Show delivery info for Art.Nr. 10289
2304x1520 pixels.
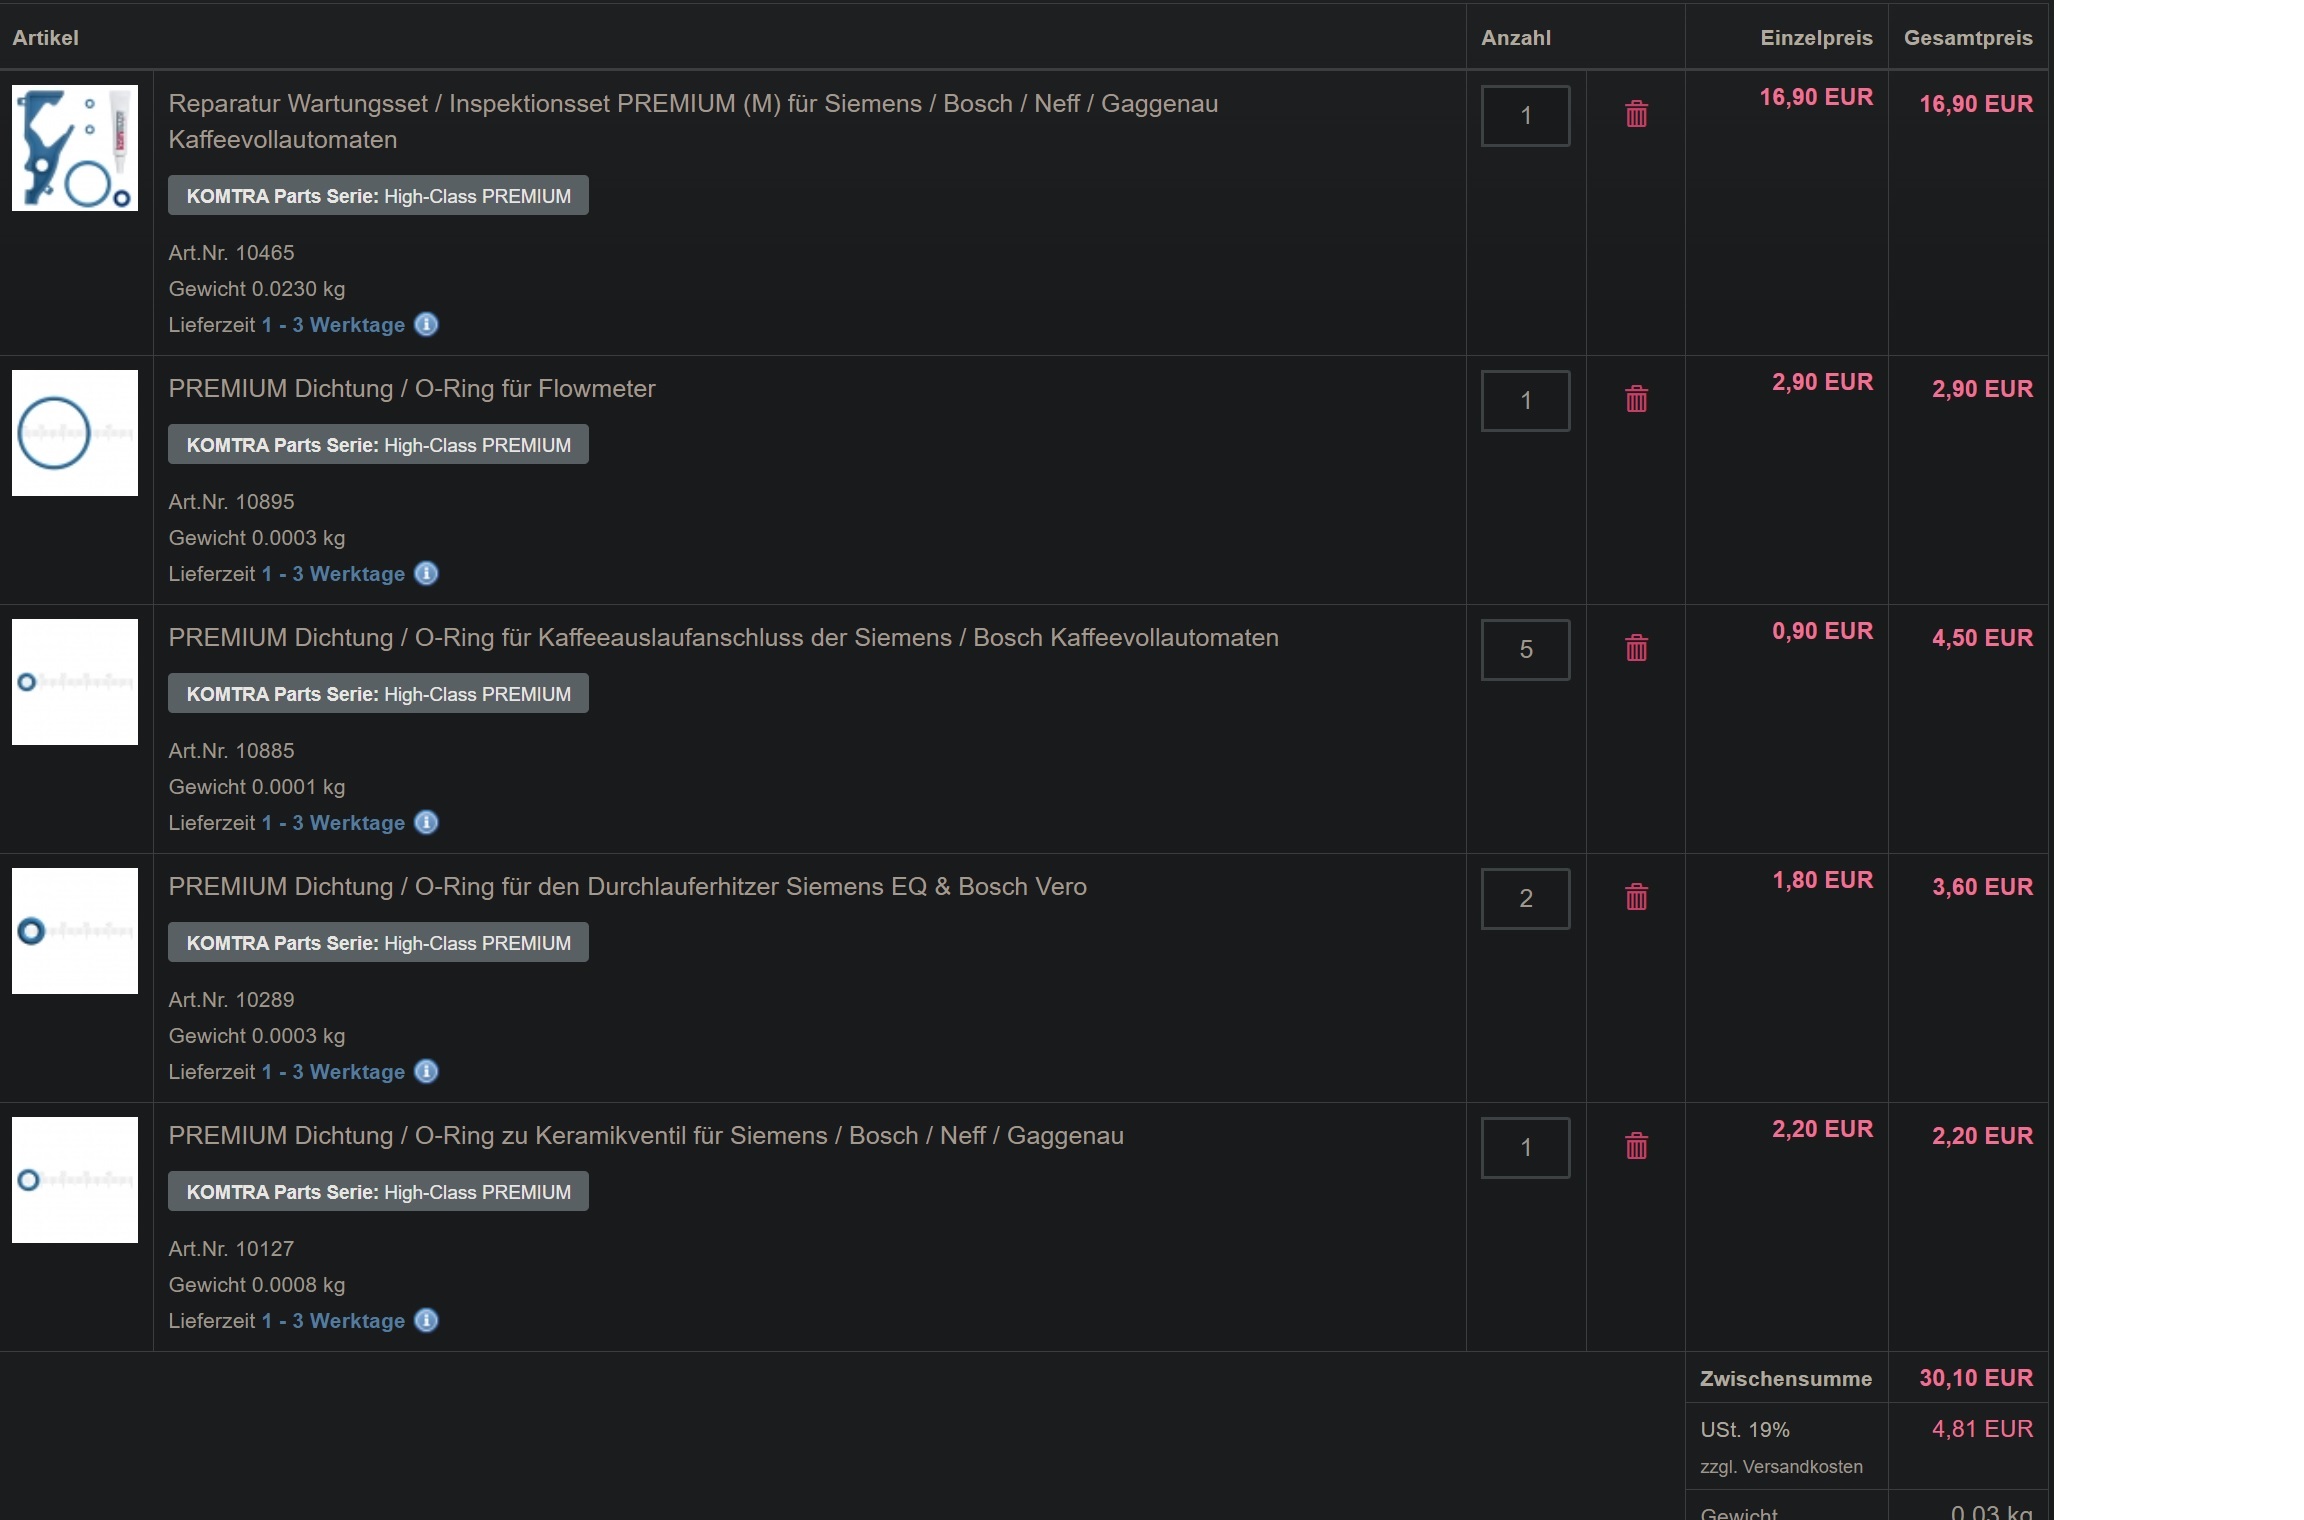coord(426,1071)
